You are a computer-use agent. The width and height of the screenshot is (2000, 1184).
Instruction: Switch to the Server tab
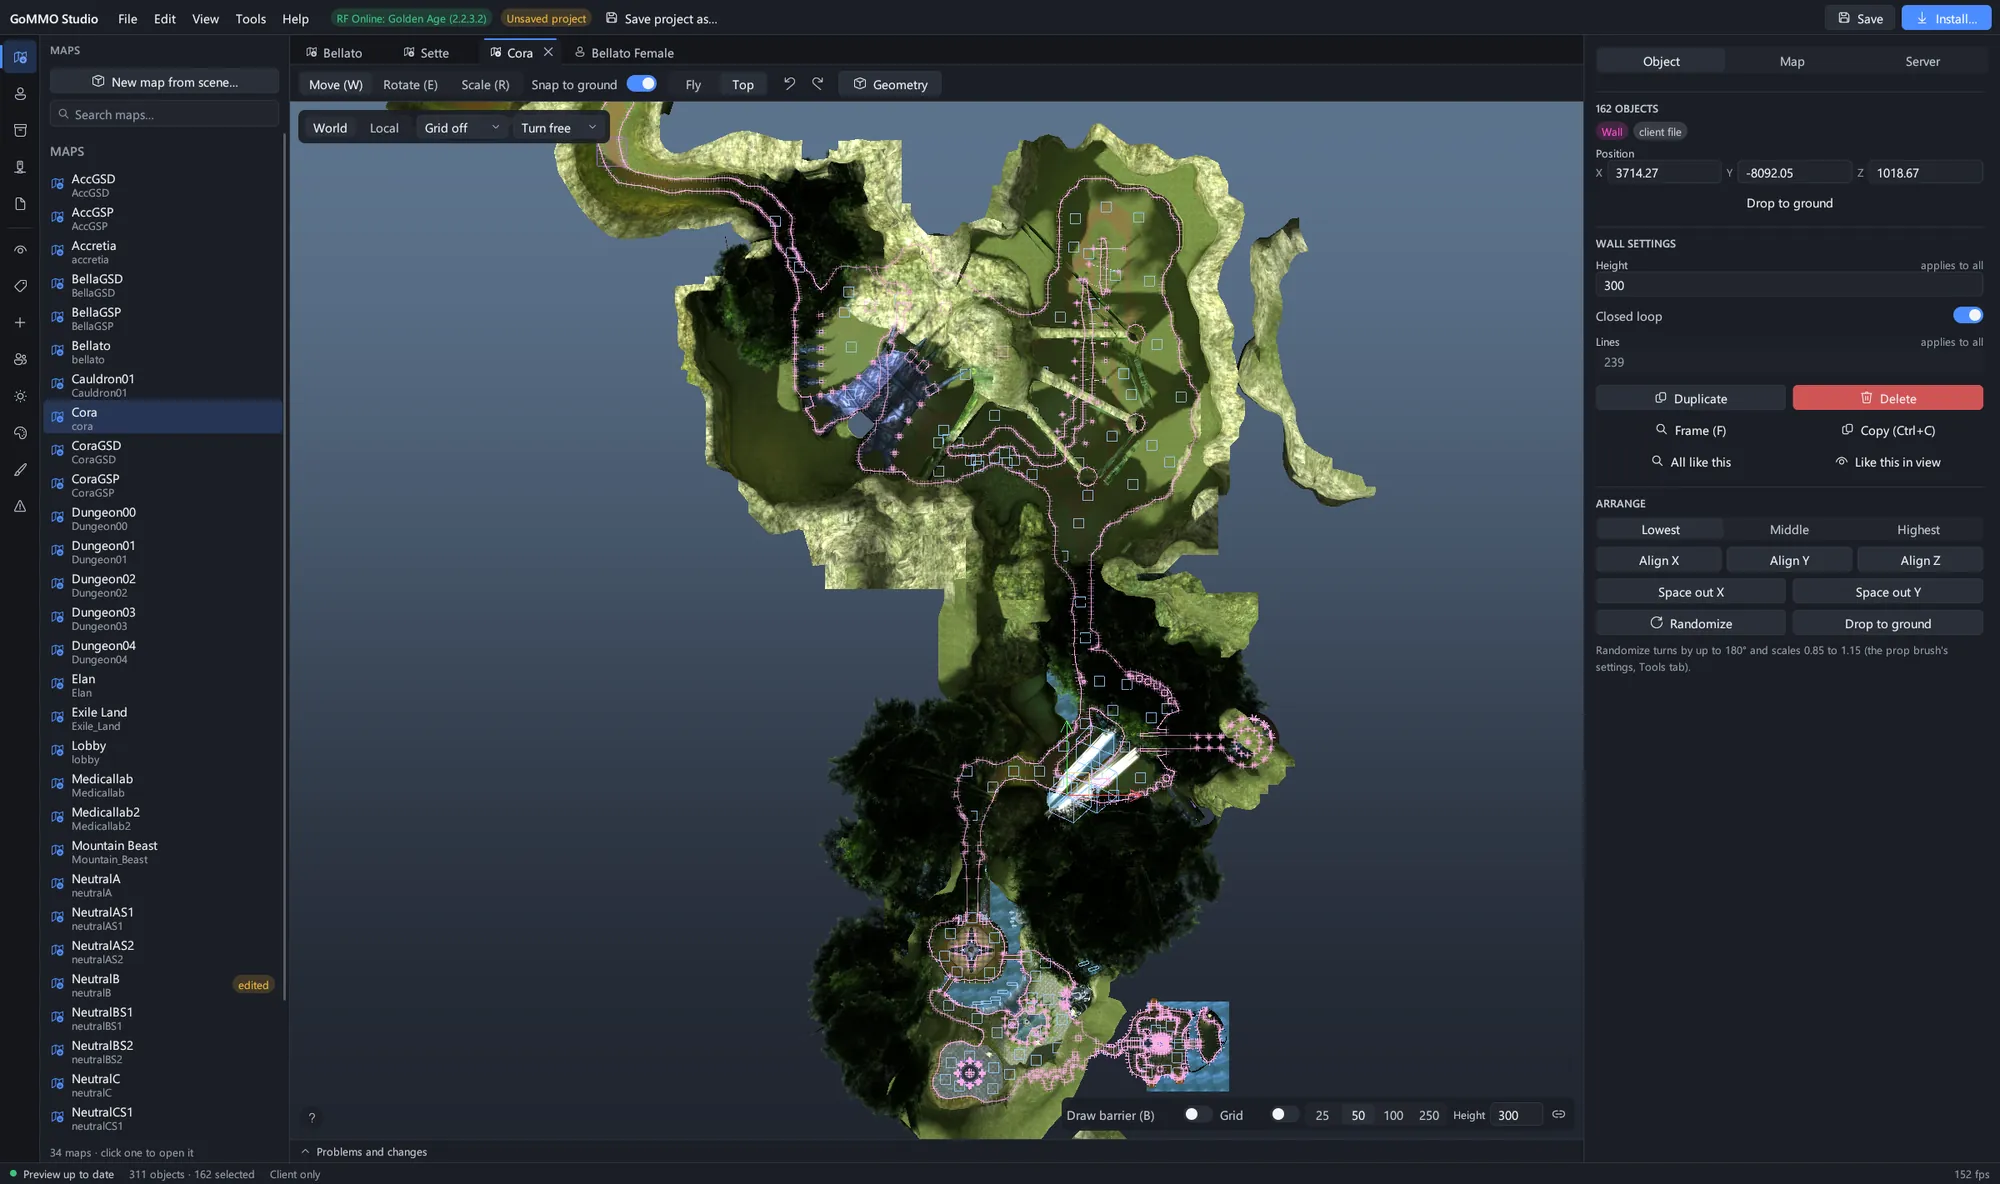(x=1922, y=61)
